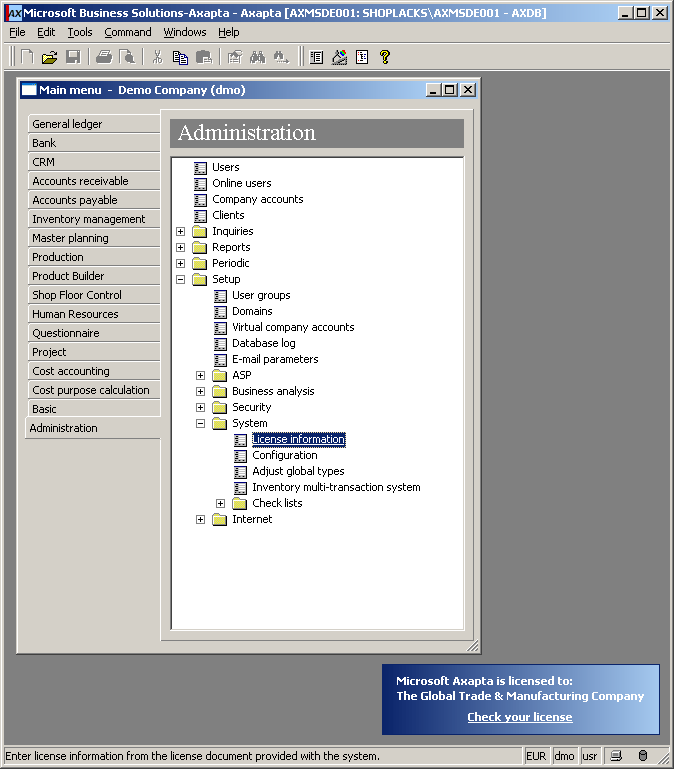Click usr layer in status bar

[x=590, y=756]
